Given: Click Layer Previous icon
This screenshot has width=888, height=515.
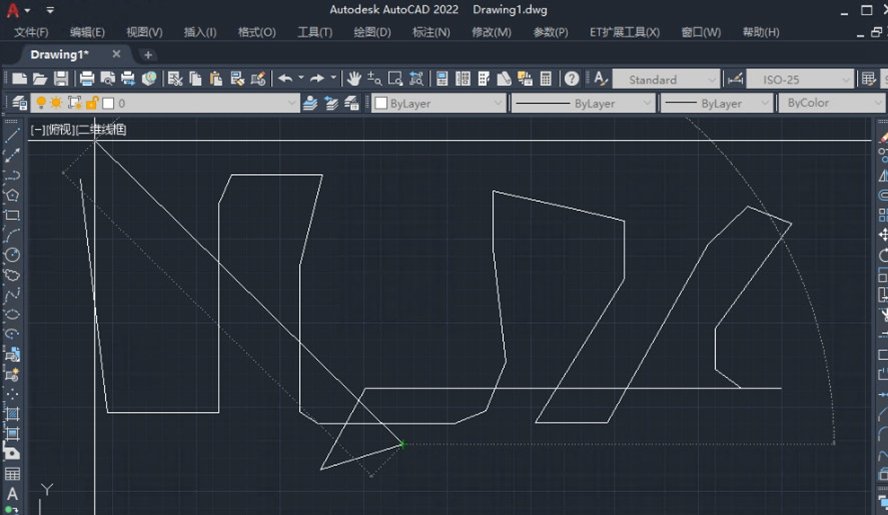Looking at the screenshot, I should pos(331,103).
